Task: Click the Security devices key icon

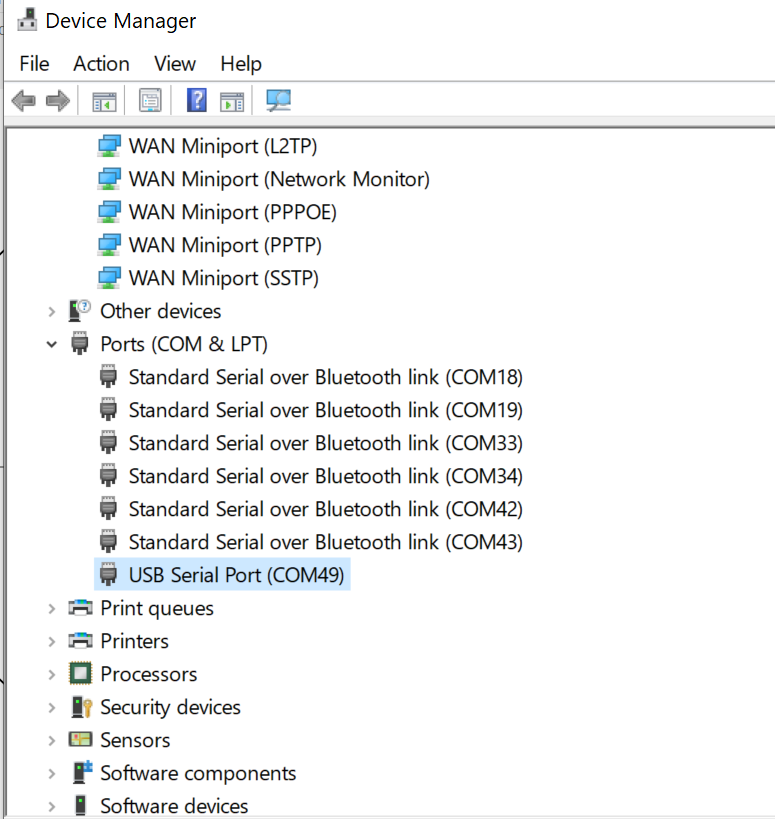Action: 81,707
